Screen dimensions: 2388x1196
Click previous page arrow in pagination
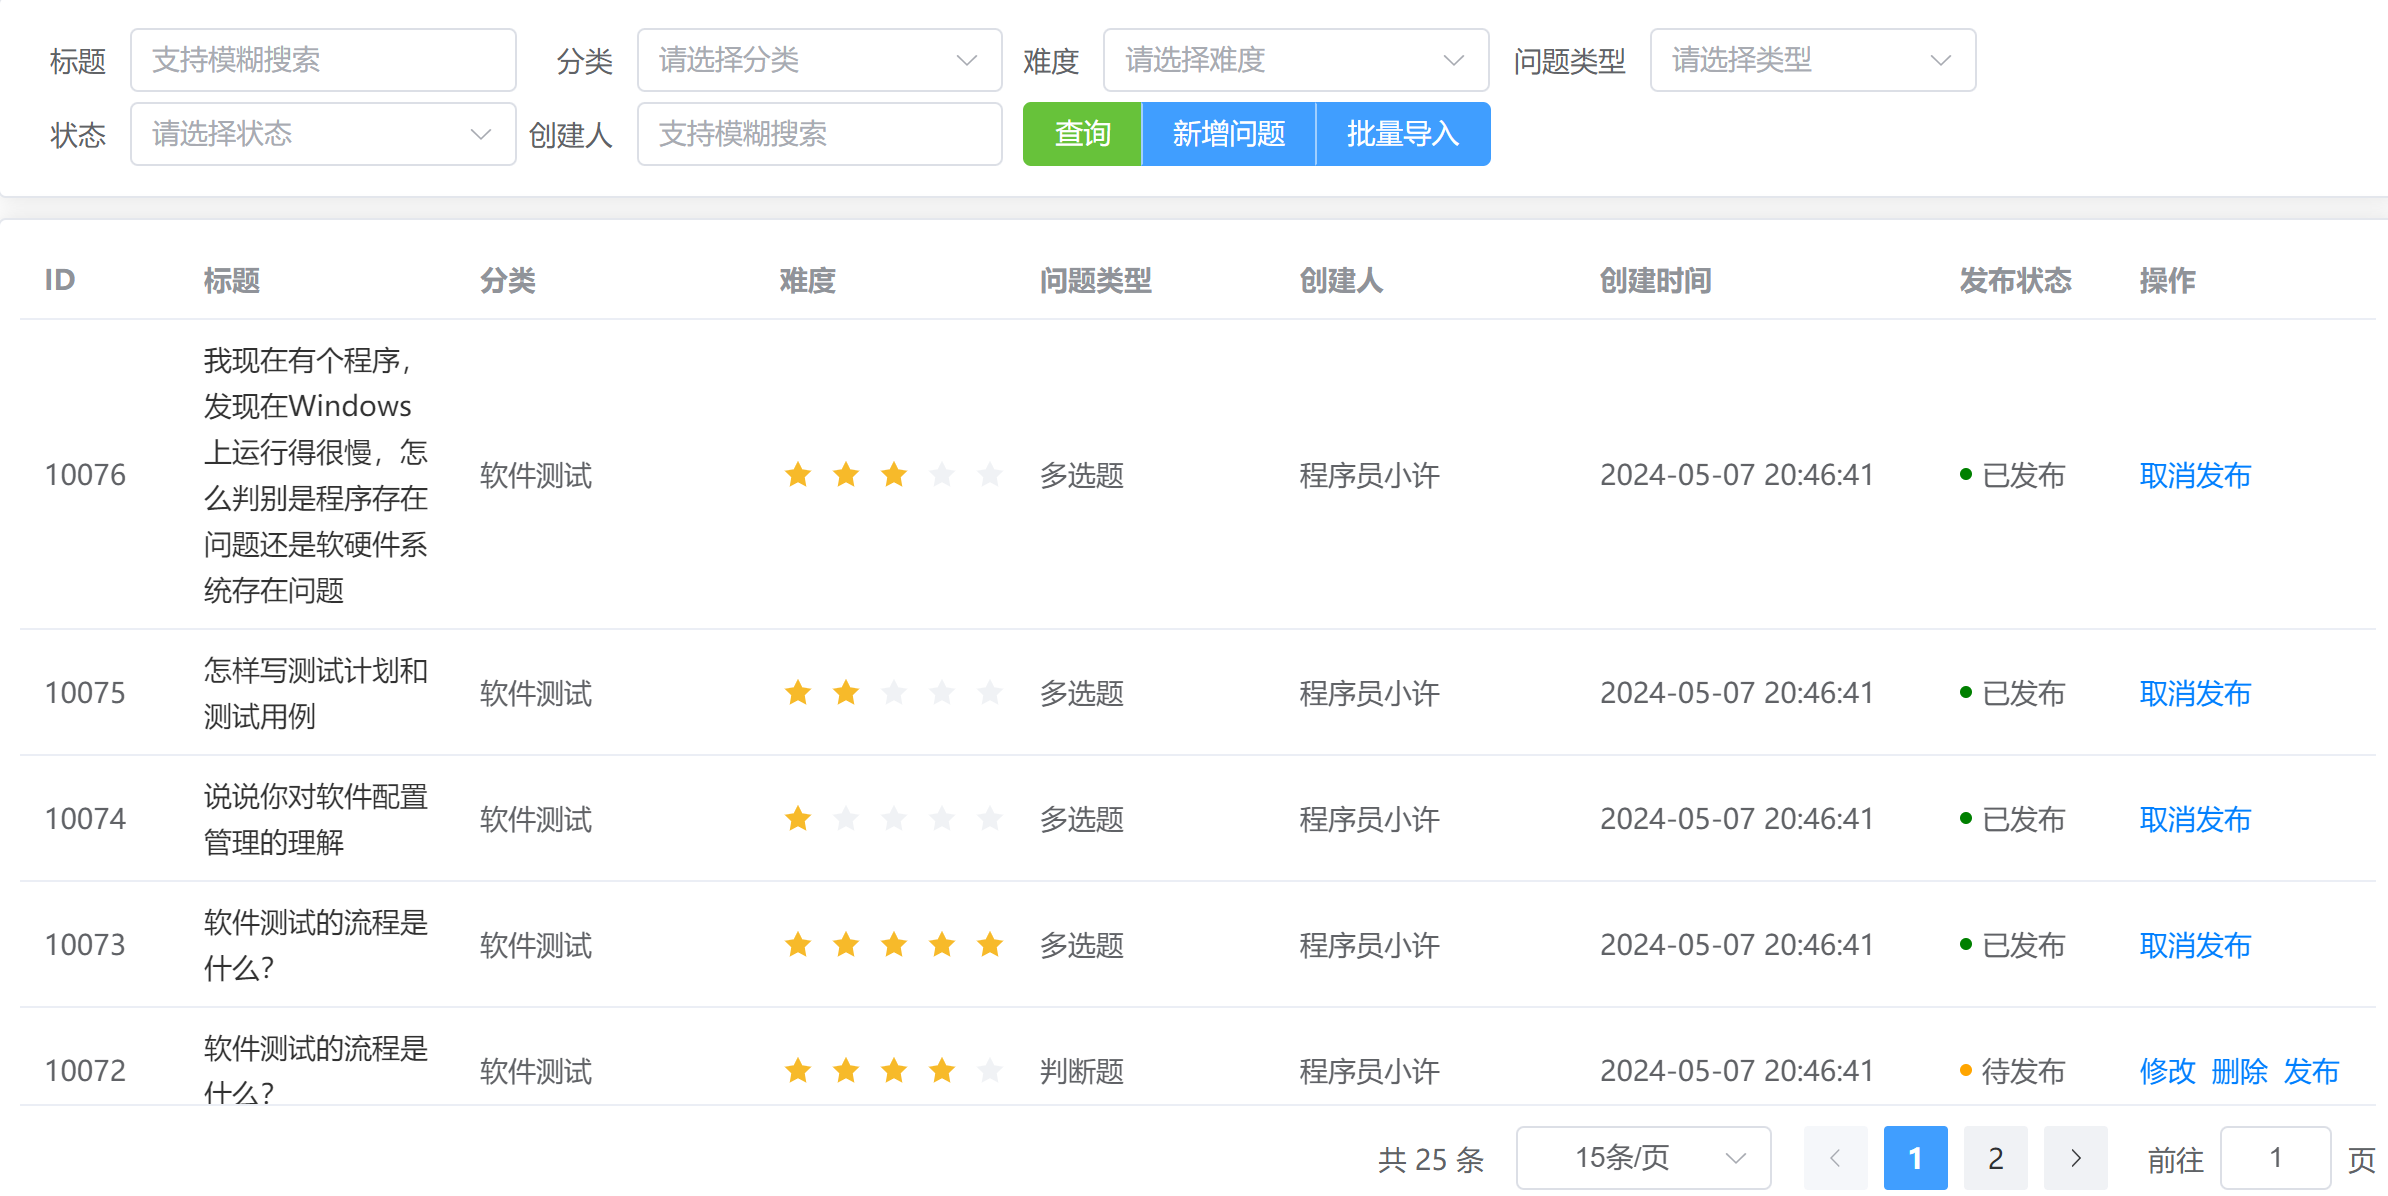pyautogui.click(x=1835, y=1158)
